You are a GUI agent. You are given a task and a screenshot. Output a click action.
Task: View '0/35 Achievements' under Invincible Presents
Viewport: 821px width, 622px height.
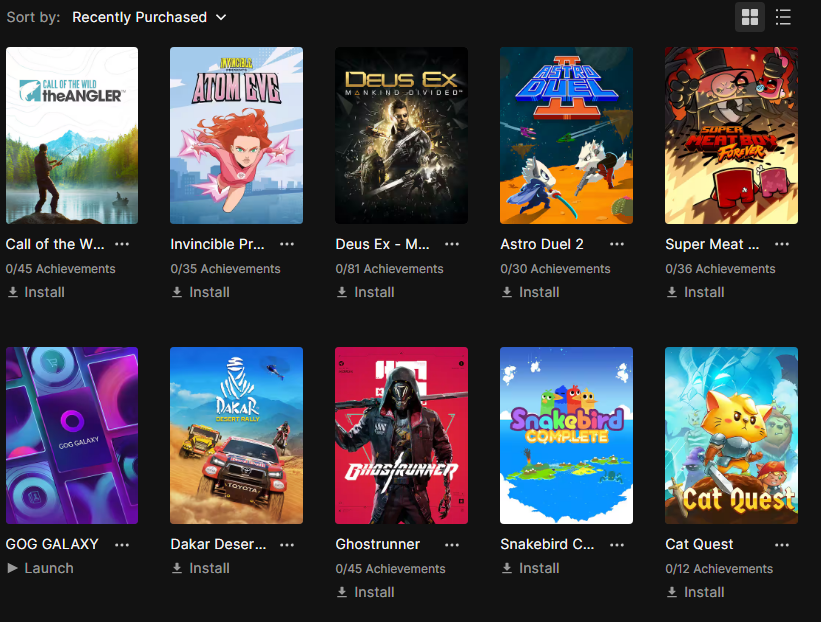pos(226,269)
